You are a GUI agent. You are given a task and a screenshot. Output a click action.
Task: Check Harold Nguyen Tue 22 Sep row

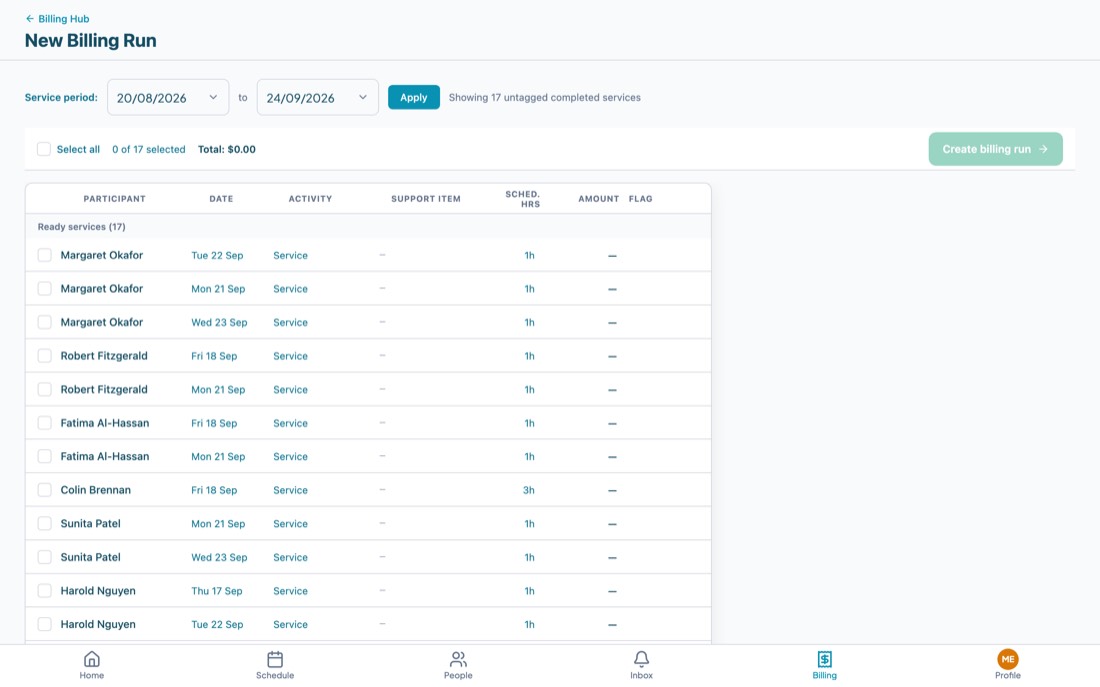(44, 624)
